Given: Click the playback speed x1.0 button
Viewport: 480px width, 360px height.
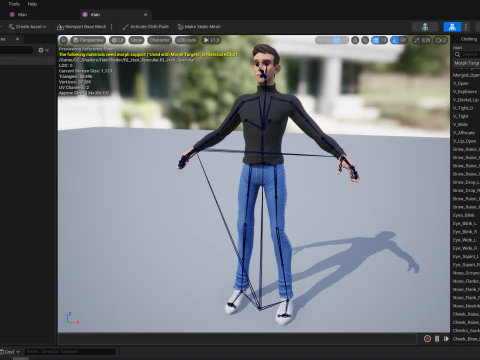Looking at the screenshot, I should pyautogui.click(x=211, y=40).
